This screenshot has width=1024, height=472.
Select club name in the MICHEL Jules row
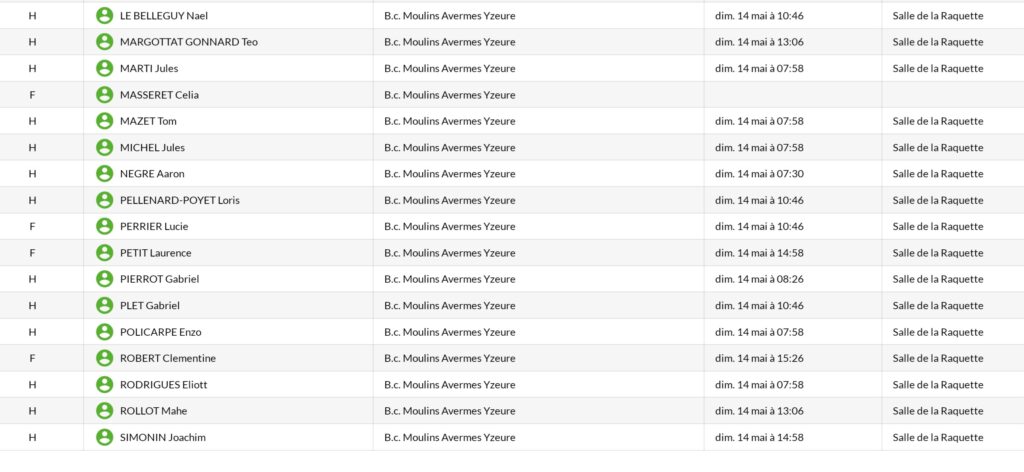[x=449, y=148]
